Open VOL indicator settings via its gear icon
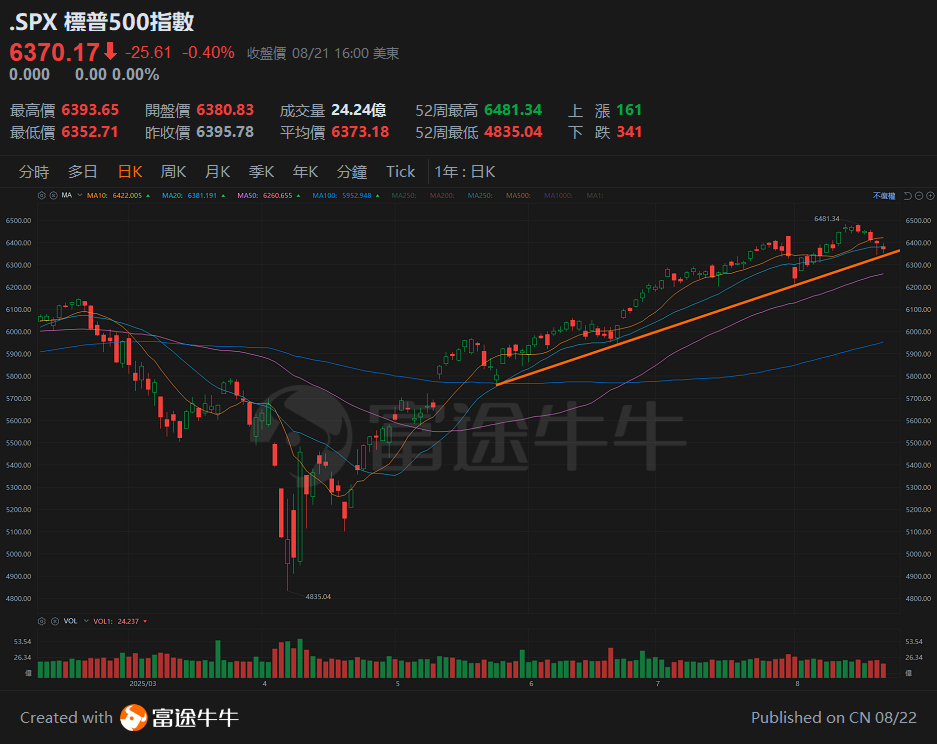 click(x=42, y=620)
